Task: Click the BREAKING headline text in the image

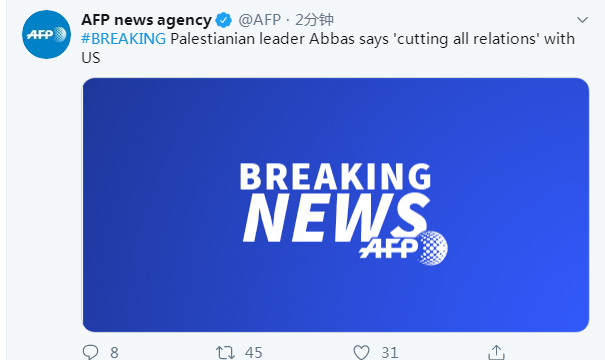Action: (335, 176)
